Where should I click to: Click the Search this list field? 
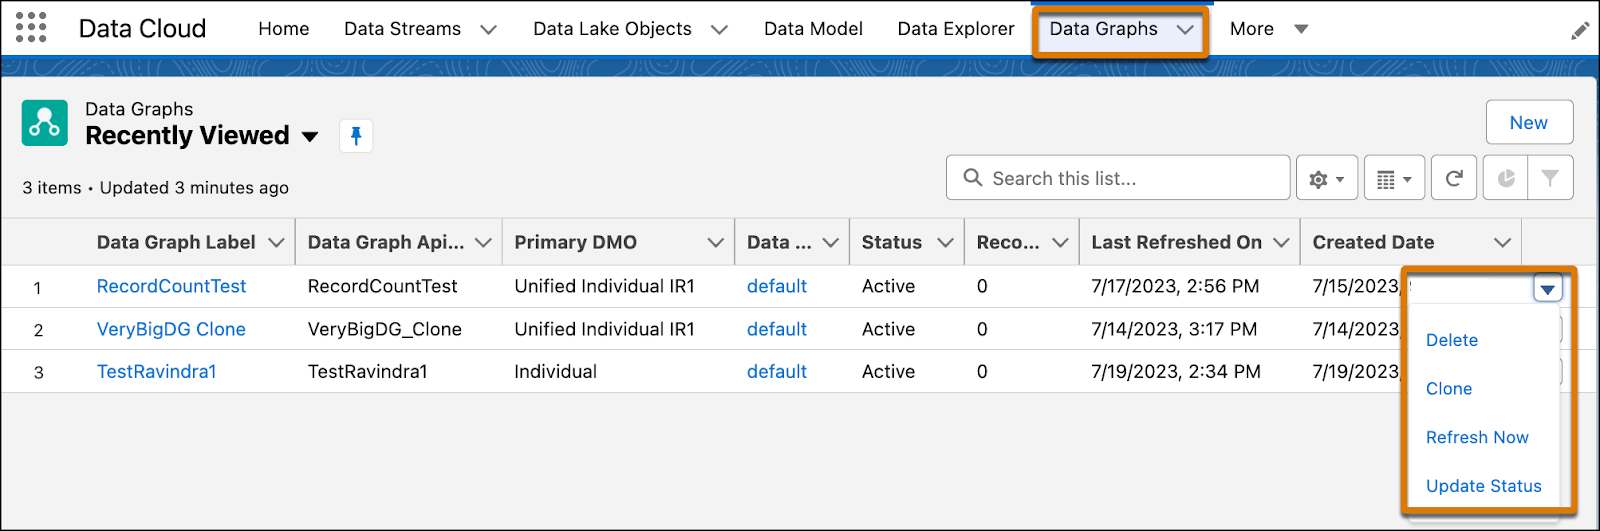coord(1118,178)
